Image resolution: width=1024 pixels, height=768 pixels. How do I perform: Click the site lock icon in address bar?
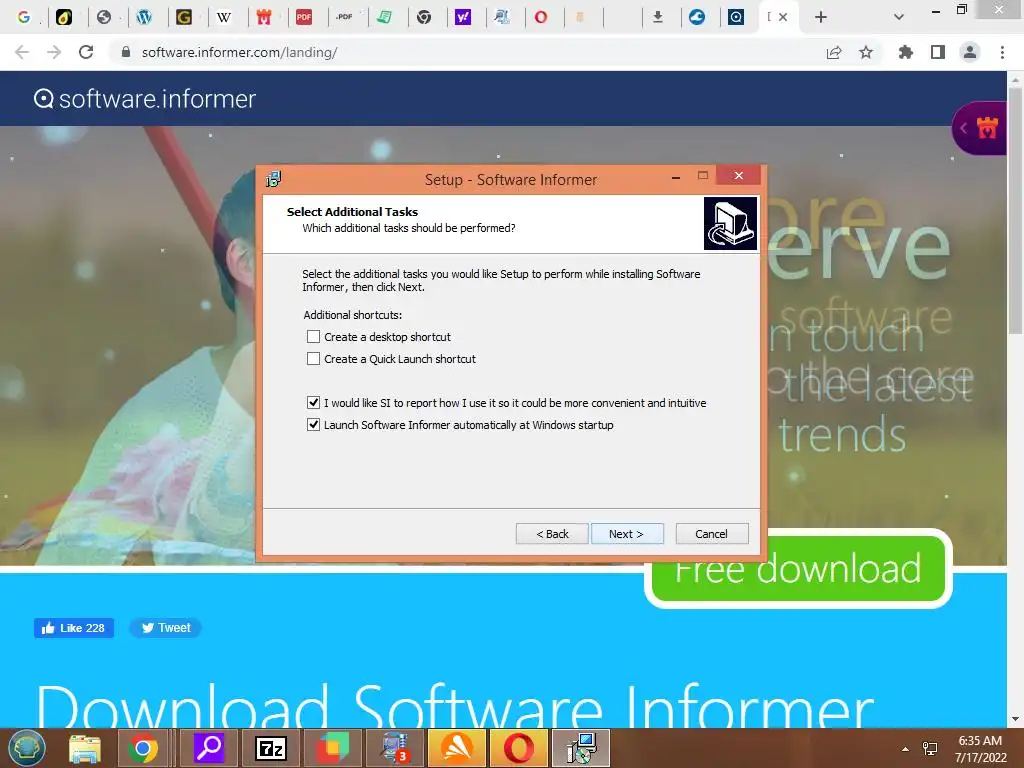tap(126, 52)
